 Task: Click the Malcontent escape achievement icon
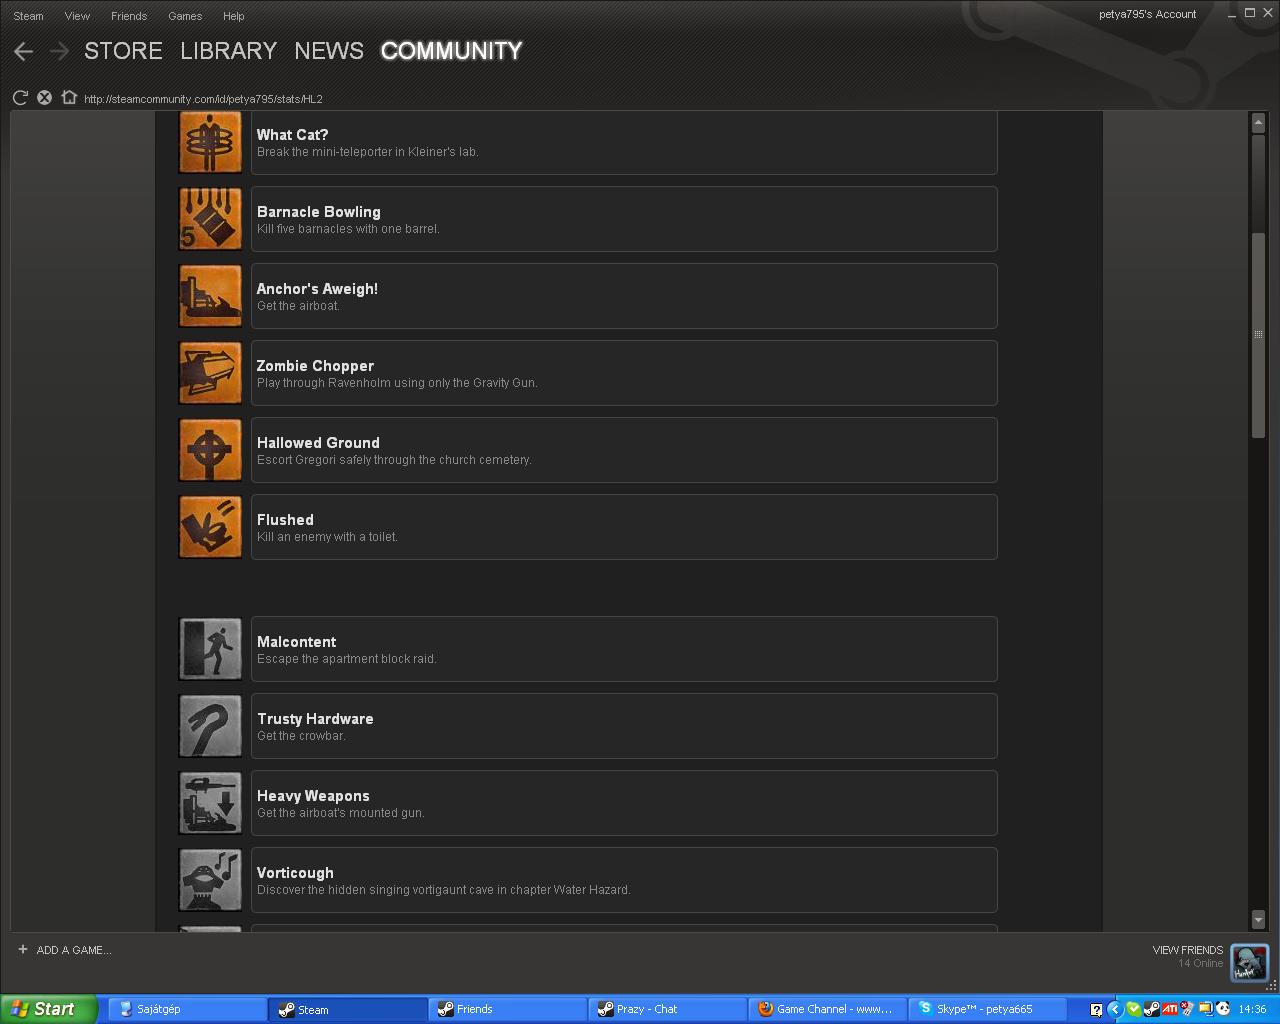pyautogui.click(x=210, y=649)
